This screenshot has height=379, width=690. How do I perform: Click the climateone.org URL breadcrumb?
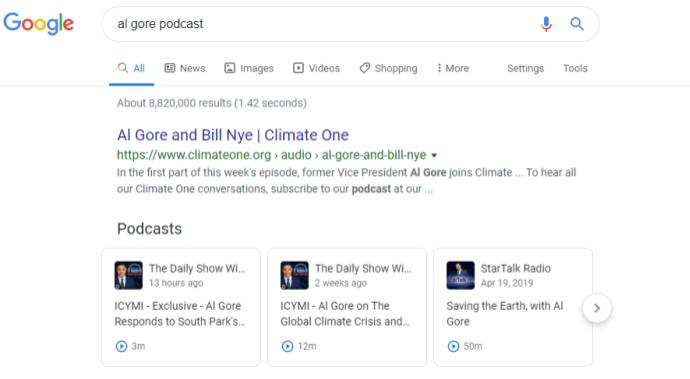pyautogui.click(x=271, y=155)
